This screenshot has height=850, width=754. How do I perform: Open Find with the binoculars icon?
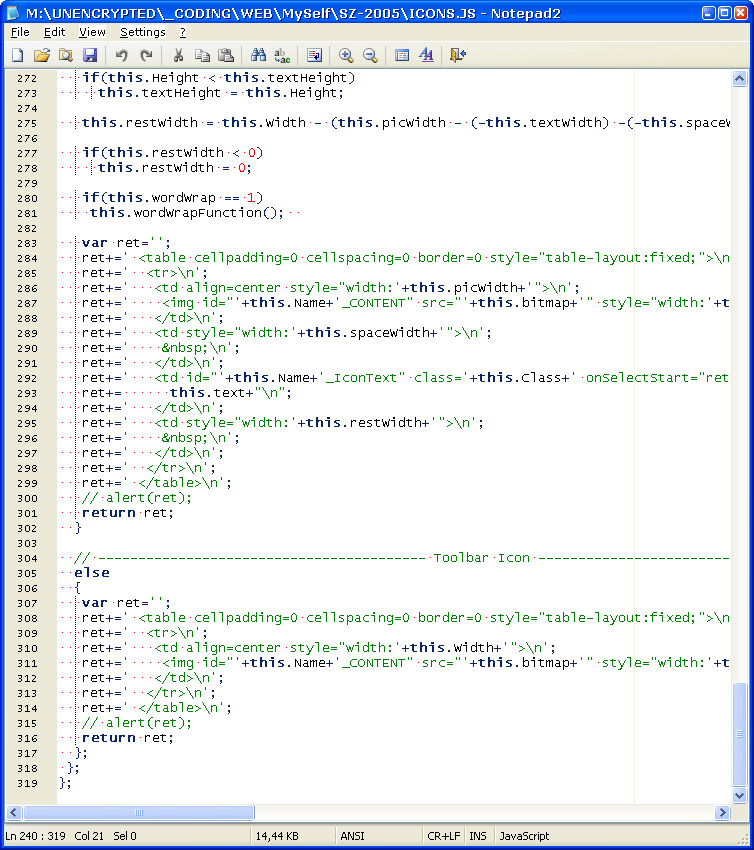click(258, 55)
